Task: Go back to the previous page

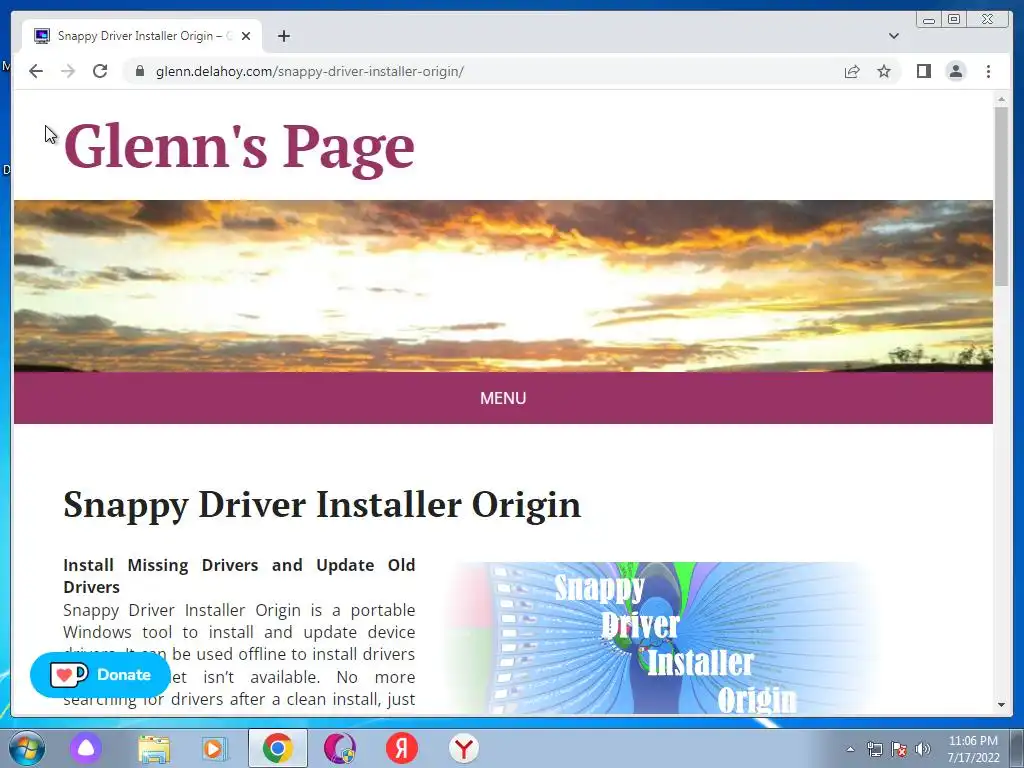Action: [x=36, y=71]
